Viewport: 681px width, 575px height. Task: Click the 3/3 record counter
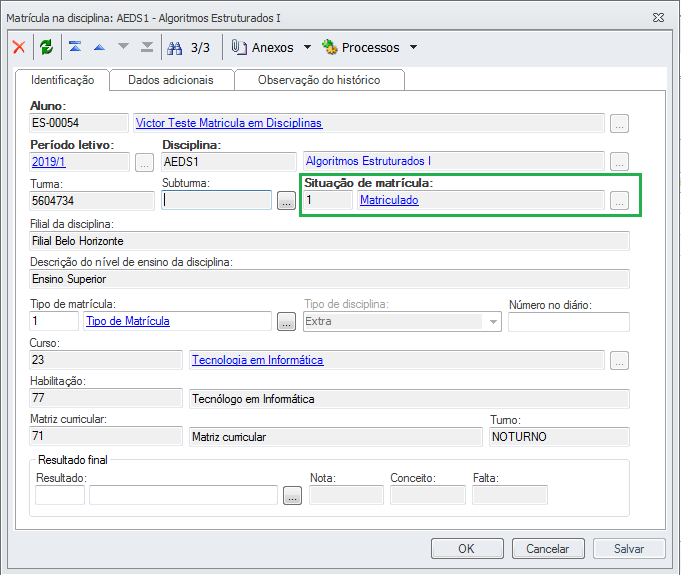click(200, 47)
